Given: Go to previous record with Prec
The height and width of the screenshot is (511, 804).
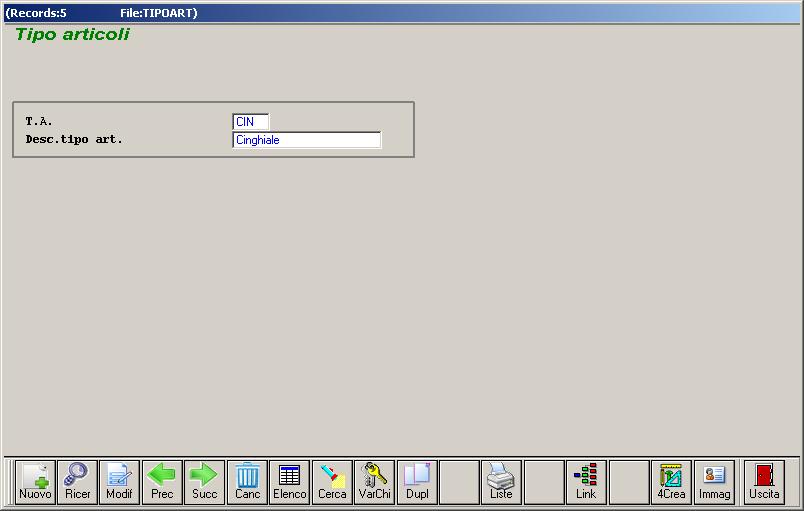Looking at the screenshot, I should point(162,482).
